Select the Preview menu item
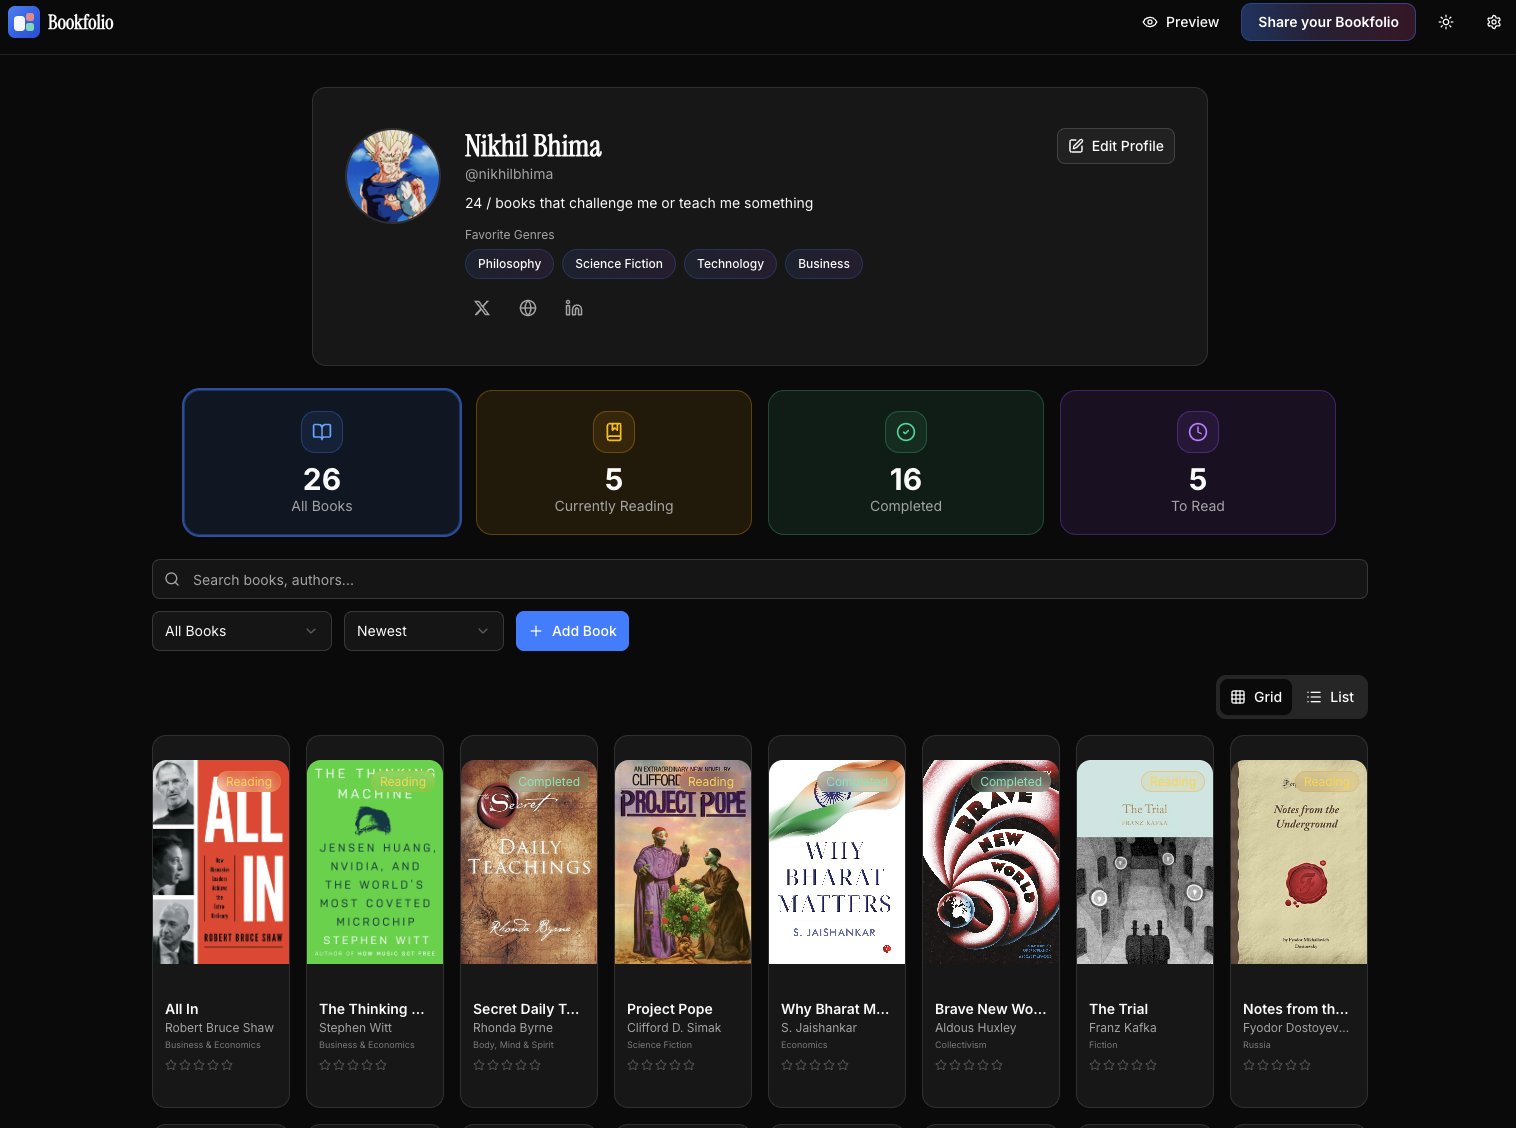This screenshot has width=1516, height=1128. [x=1180, y=21]
